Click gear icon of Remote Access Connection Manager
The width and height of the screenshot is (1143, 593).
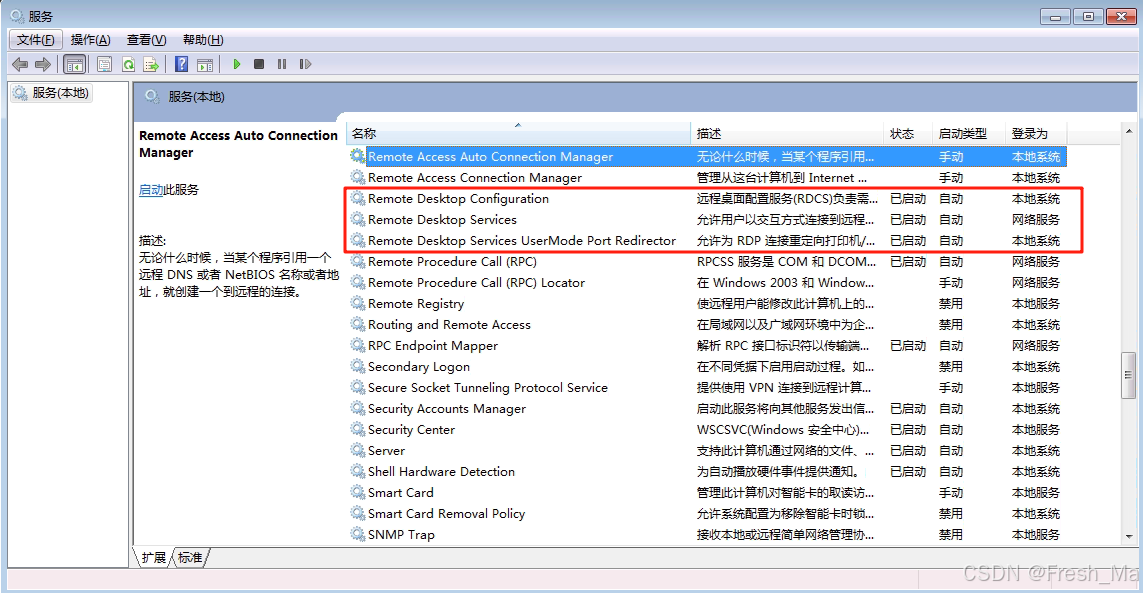[357, 177]
